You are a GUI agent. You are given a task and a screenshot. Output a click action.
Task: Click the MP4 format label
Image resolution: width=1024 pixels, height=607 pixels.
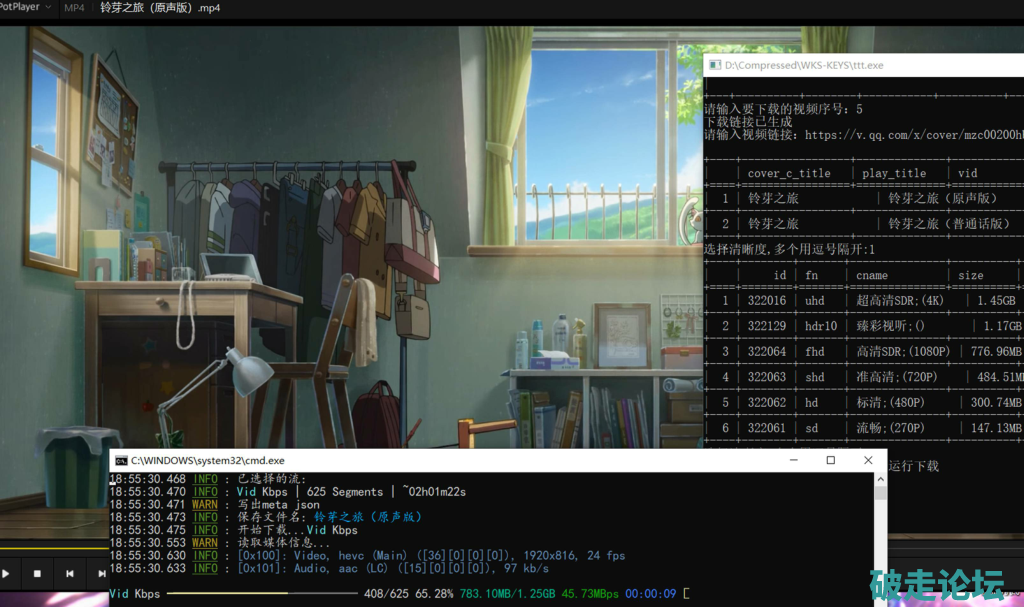click(x=74, y=8)
